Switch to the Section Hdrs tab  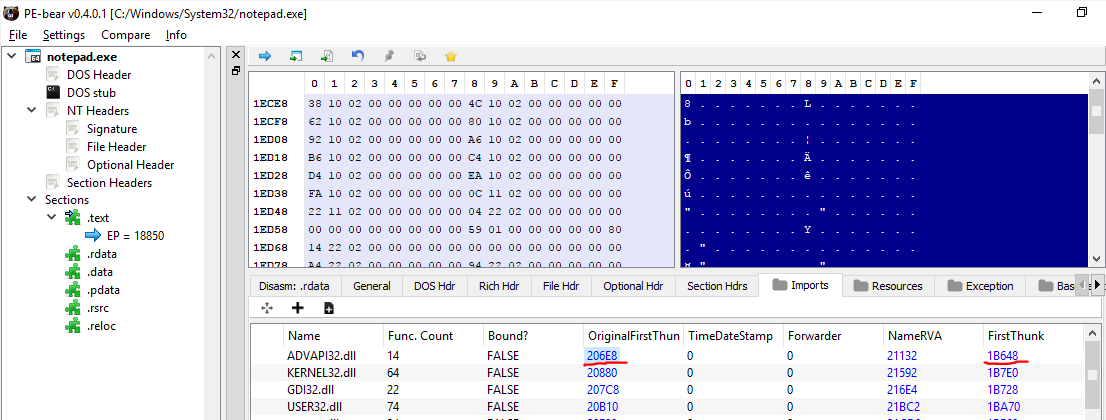717,286
